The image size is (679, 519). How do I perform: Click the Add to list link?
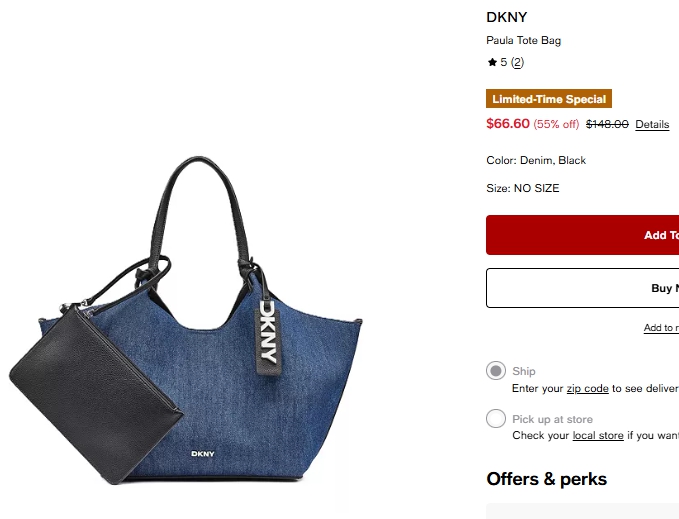point(661,328)
